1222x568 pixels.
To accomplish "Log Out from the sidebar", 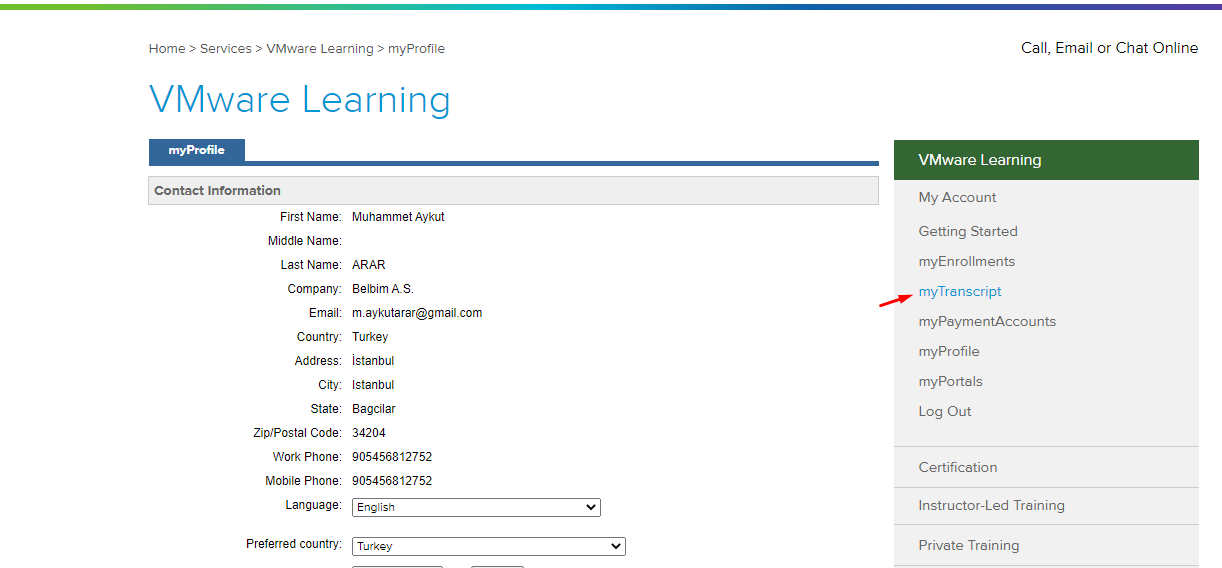I will coord(945,411).
